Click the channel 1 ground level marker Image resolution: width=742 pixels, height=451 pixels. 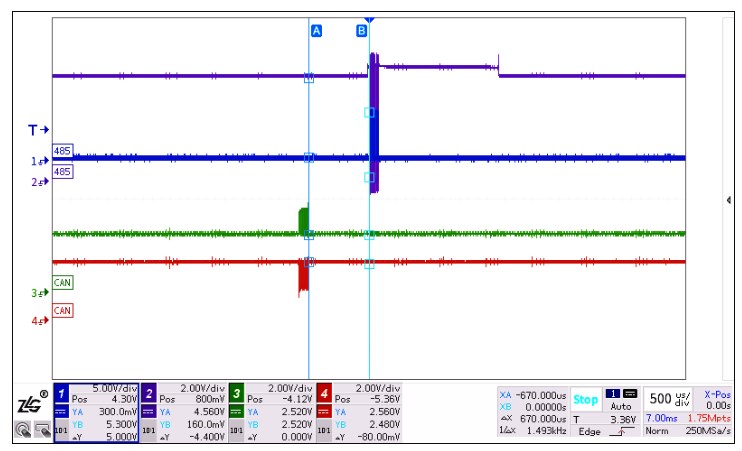40,161
